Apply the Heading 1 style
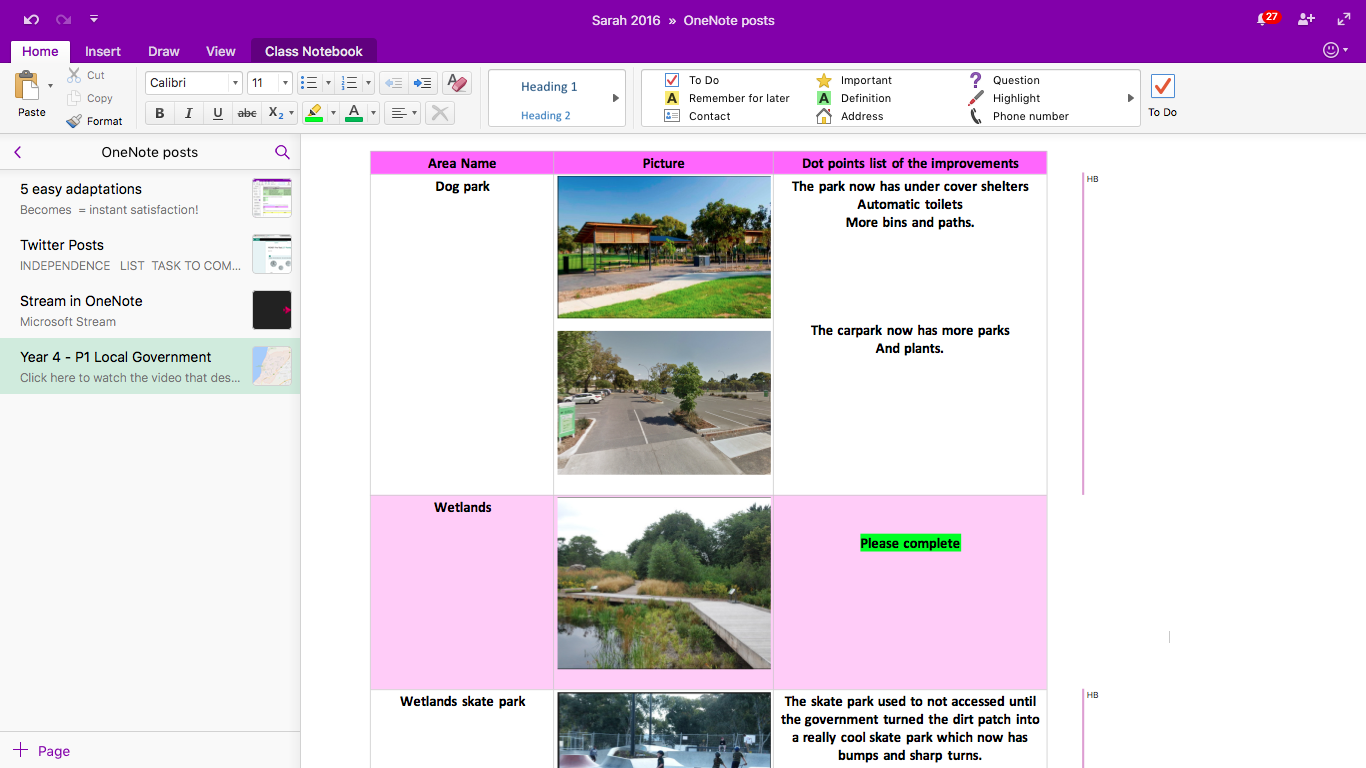This screenshot has width=1366, height=768. coord(549,87)
